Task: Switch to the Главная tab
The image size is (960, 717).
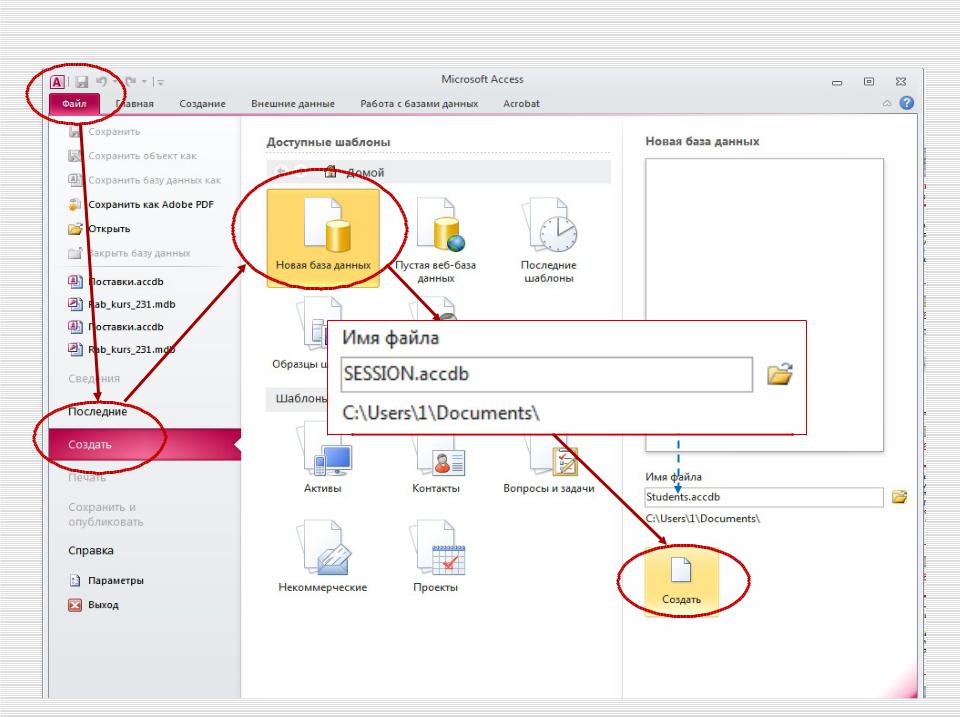Action: coord(135,103)
